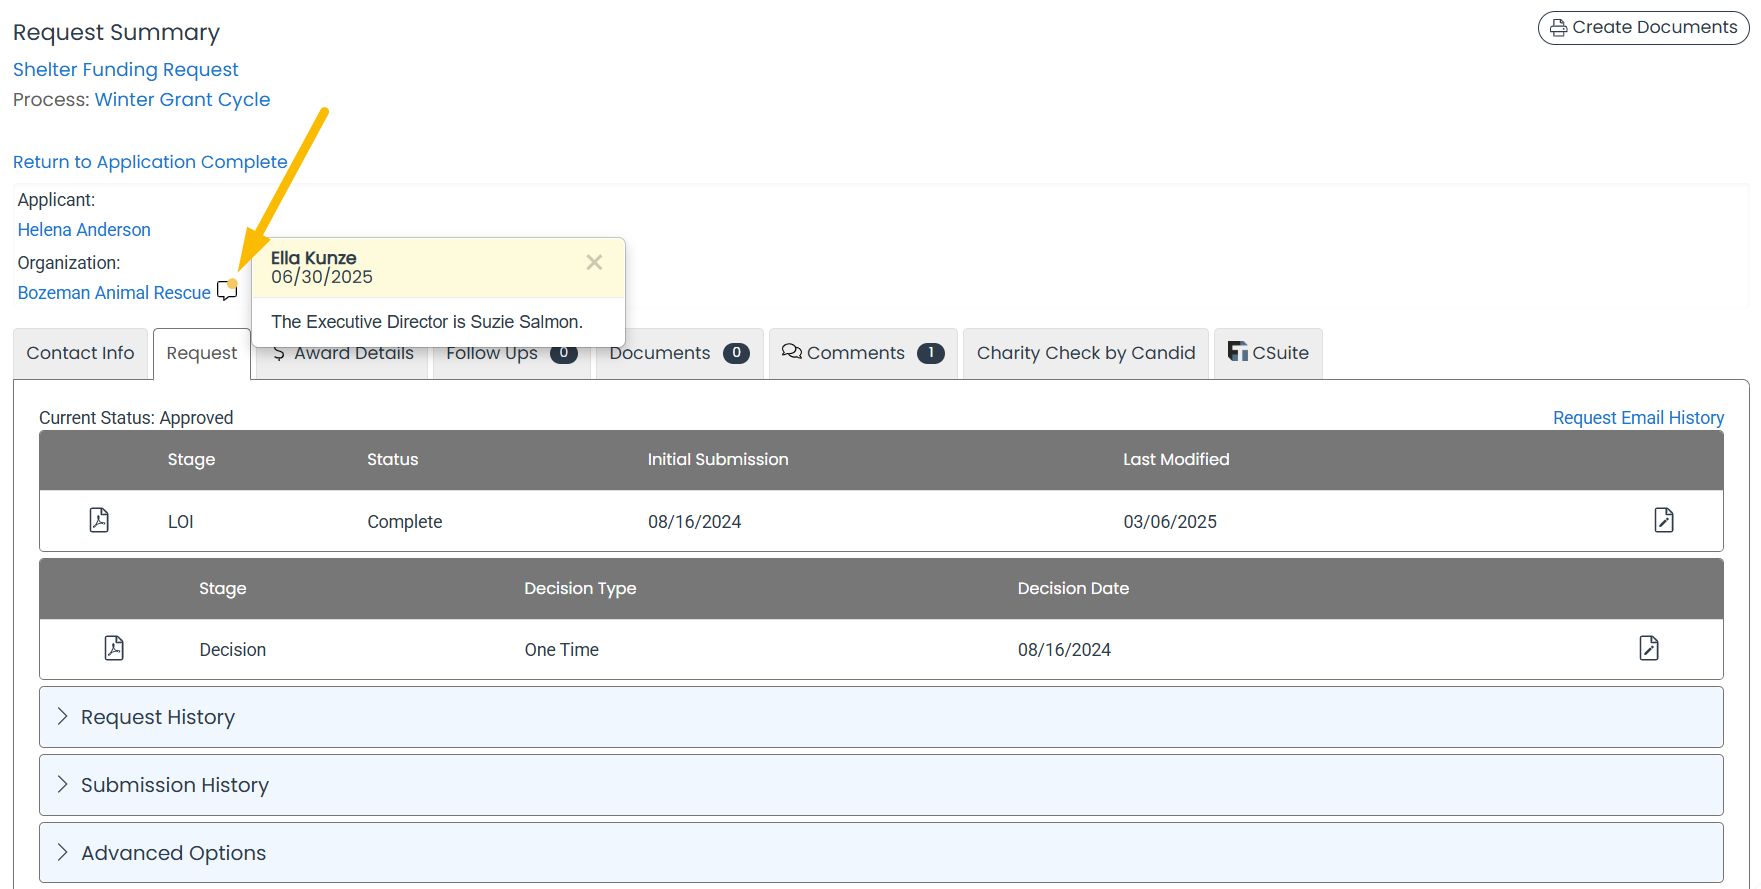The width and height of the screenshot is (1761, 889).
Task: Click the organization comment bubble icon
Action: (227, 291)
